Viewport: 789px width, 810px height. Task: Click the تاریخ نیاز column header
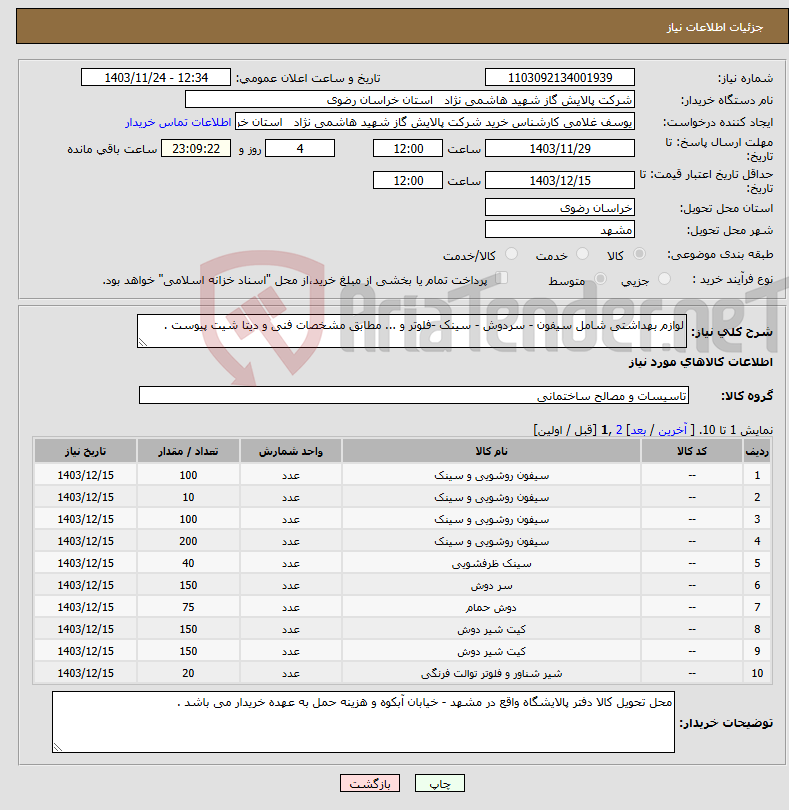point(86,451)
